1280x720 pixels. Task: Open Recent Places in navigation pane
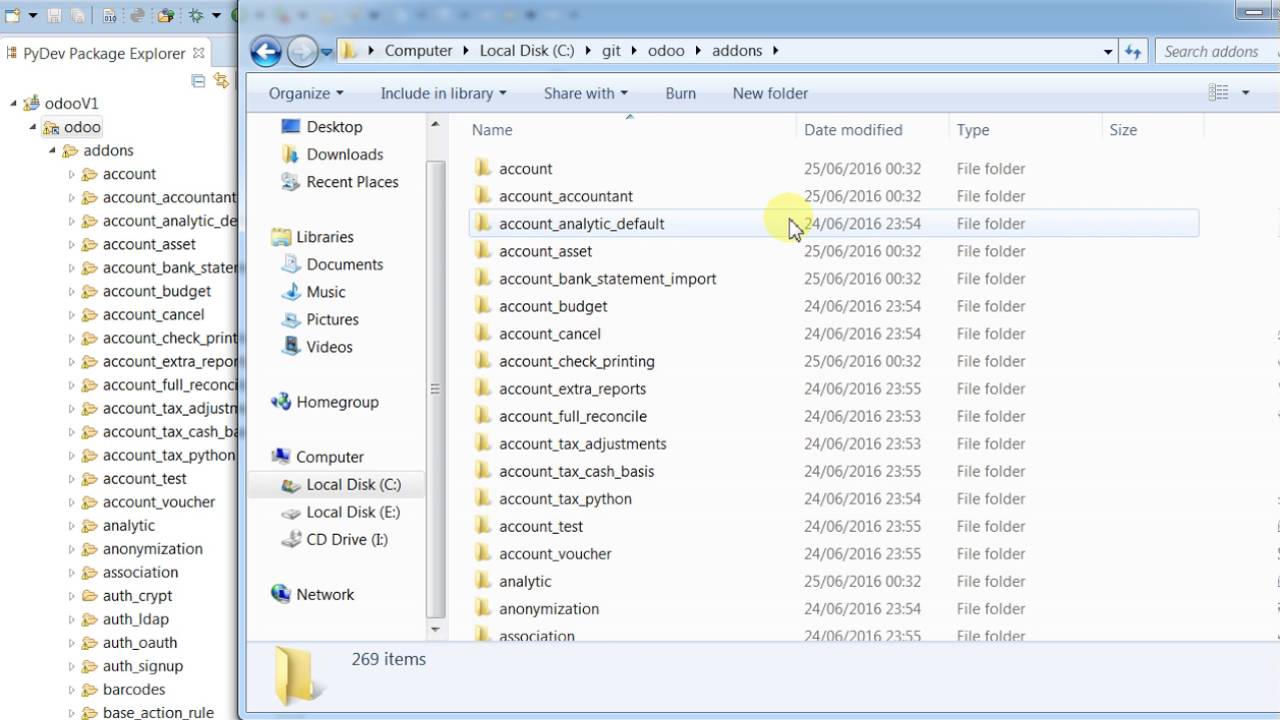340,182
